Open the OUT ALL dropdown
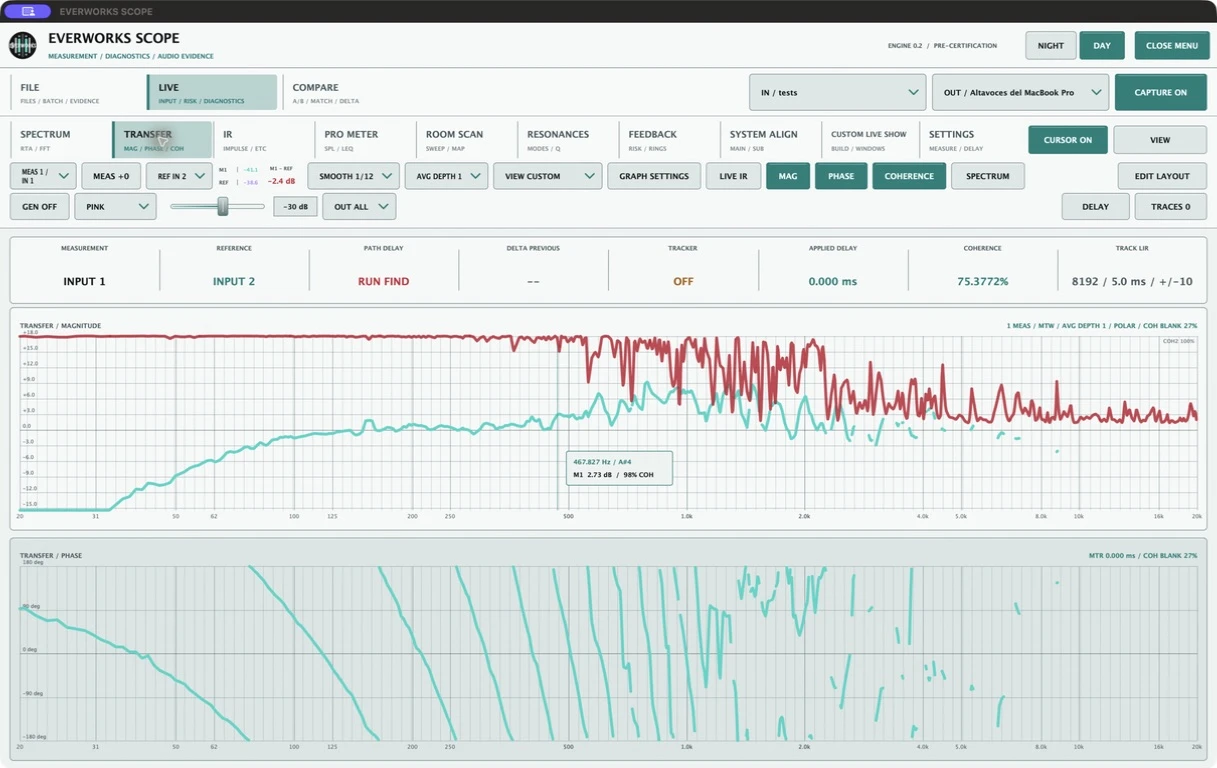 359,207
